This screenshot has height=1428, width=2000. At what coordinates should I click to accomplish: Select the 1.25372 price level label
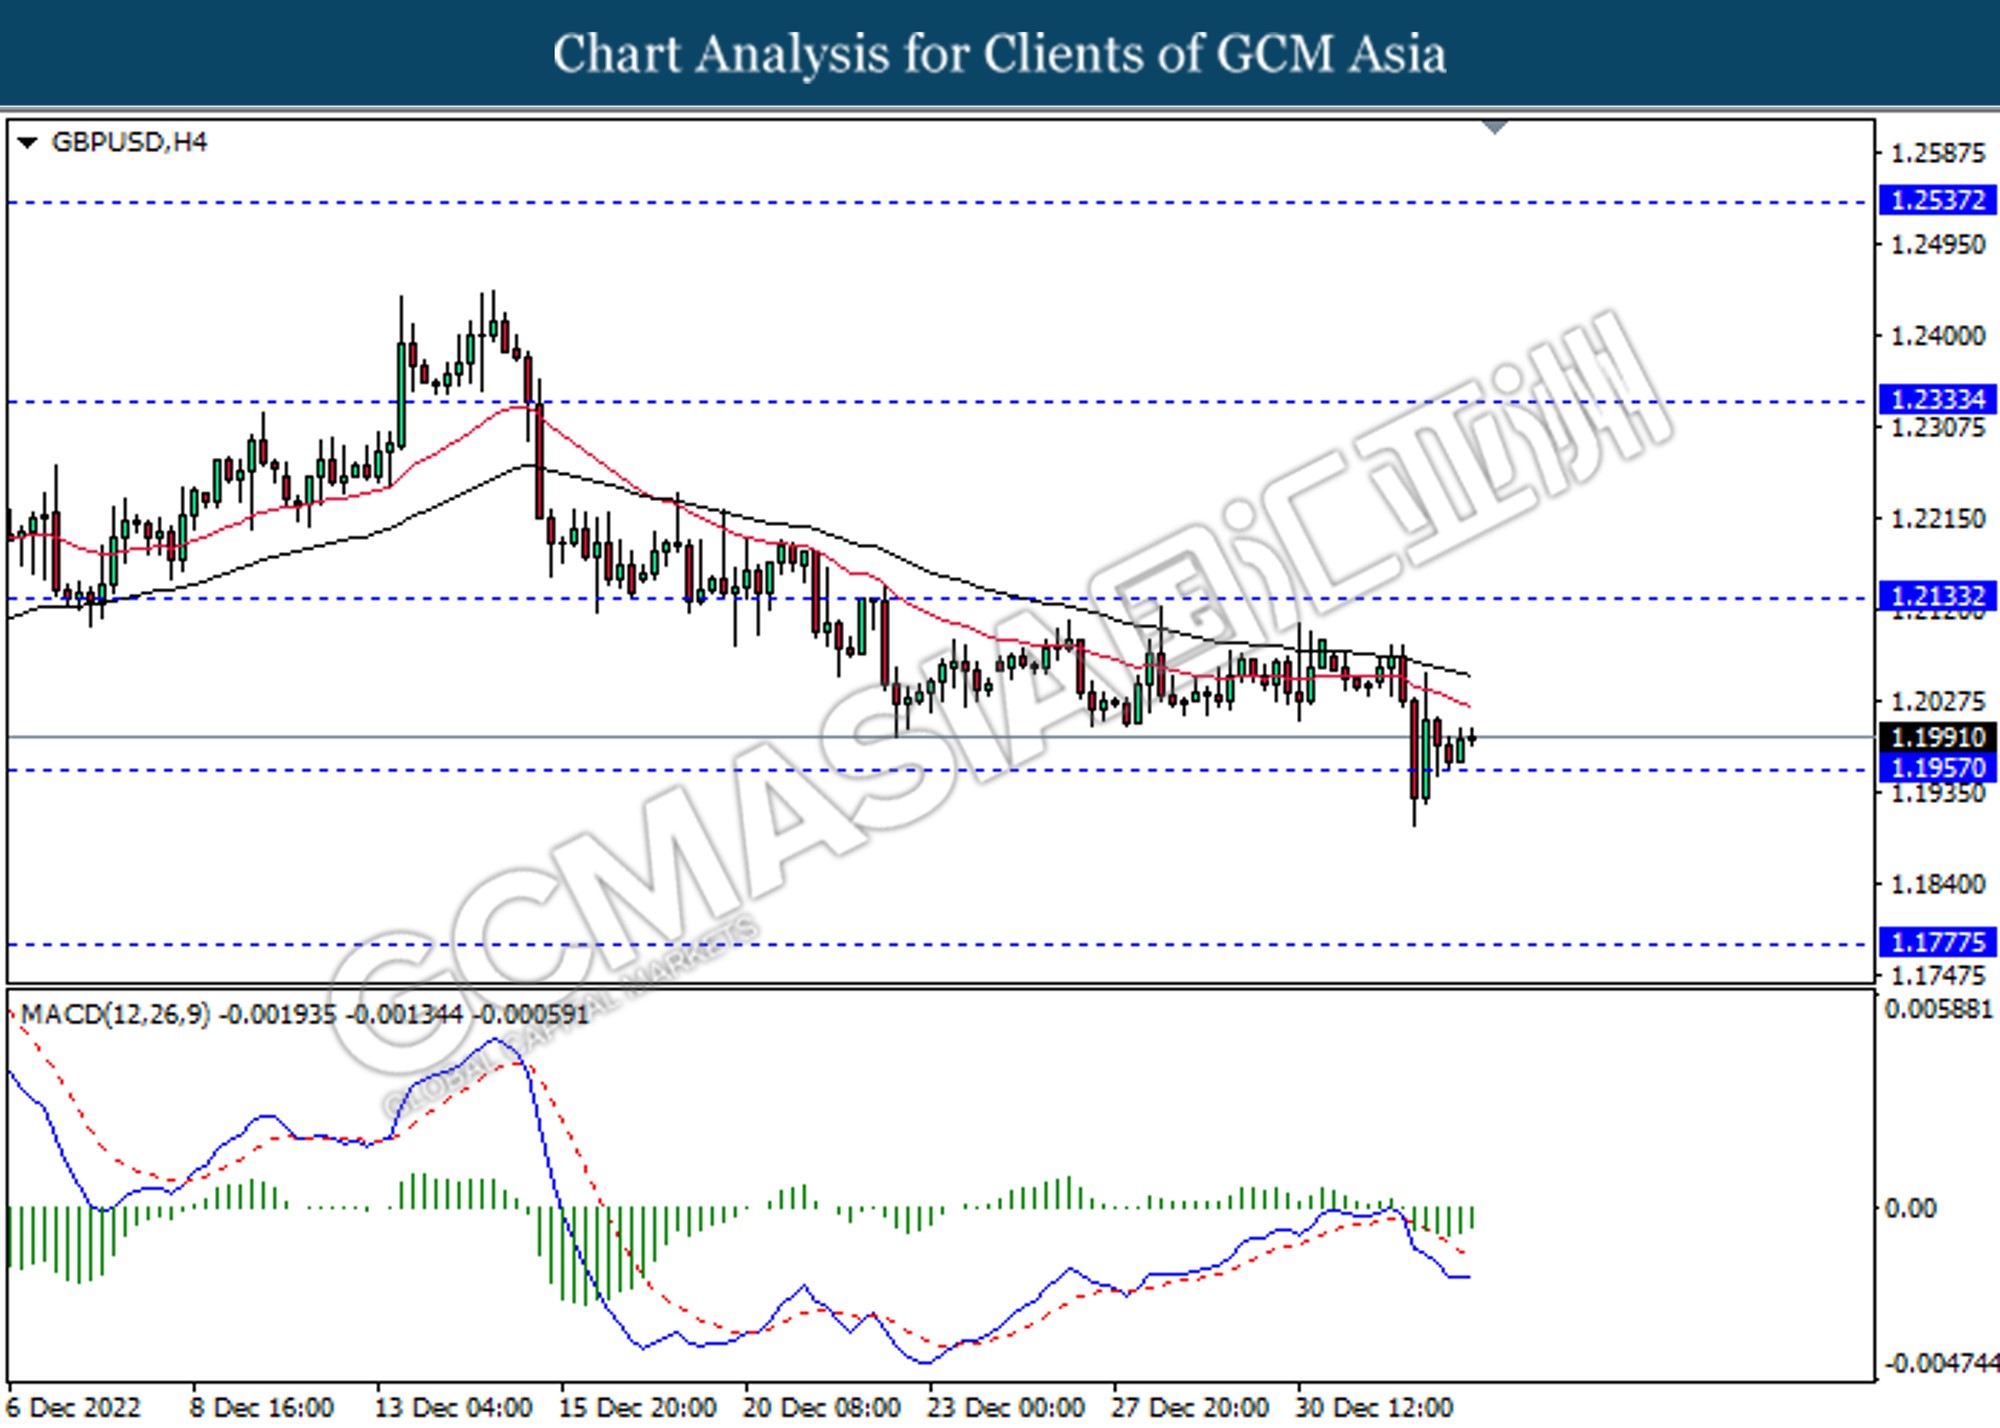(1938, 200)
